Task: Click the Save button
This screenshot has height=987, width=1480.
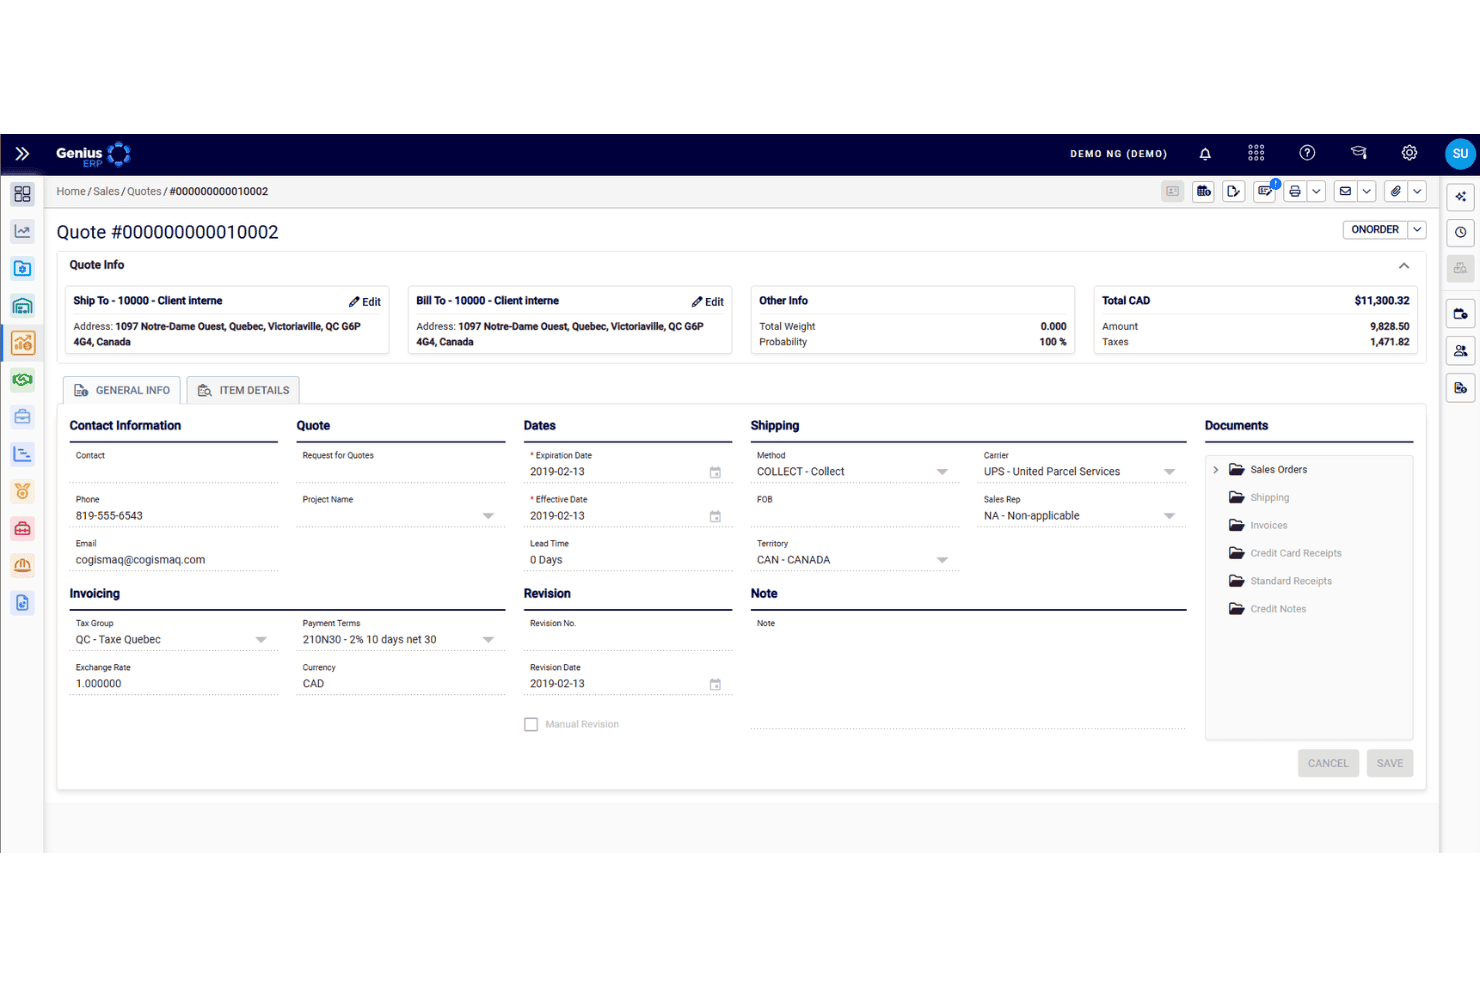Action: pyautogui.click(x=1390, y=764)
